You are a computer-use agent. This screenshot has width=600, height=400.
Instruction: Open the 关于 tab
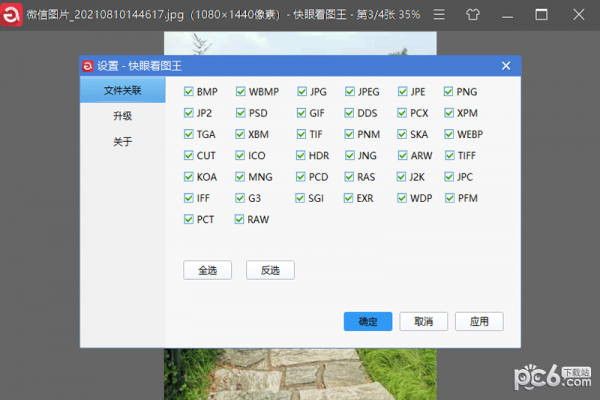[122, 142]
